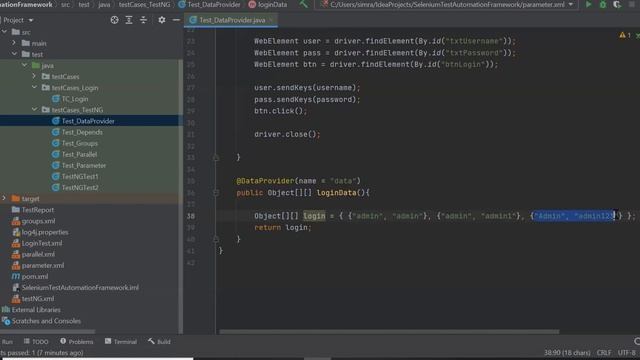This screenshot has height=360, width=640.
Task: Close the Test_DataProvider.java tab
Action: click(272, 20)
